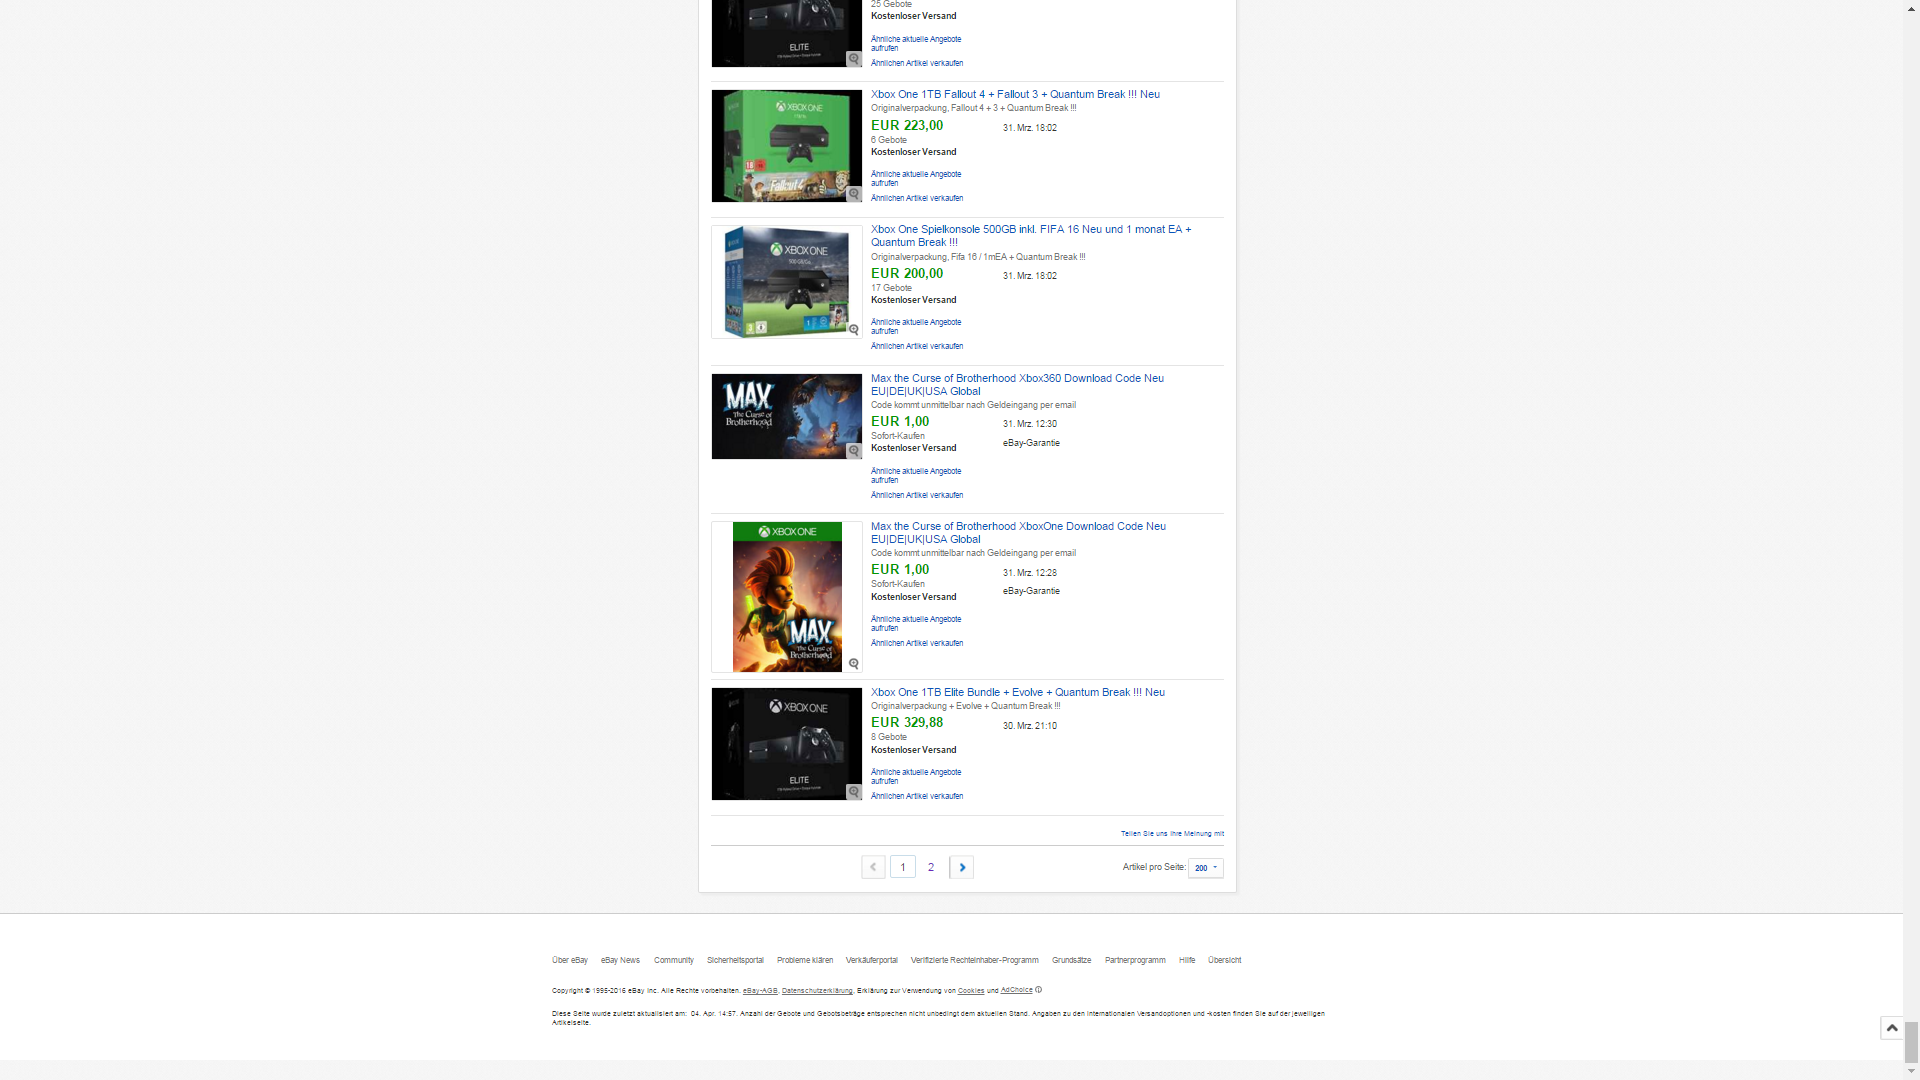Open similar current offers for Elite Evolve bundle
Screen dimensions: 1920x1080
pyautogui.click(x=916, y=776)
